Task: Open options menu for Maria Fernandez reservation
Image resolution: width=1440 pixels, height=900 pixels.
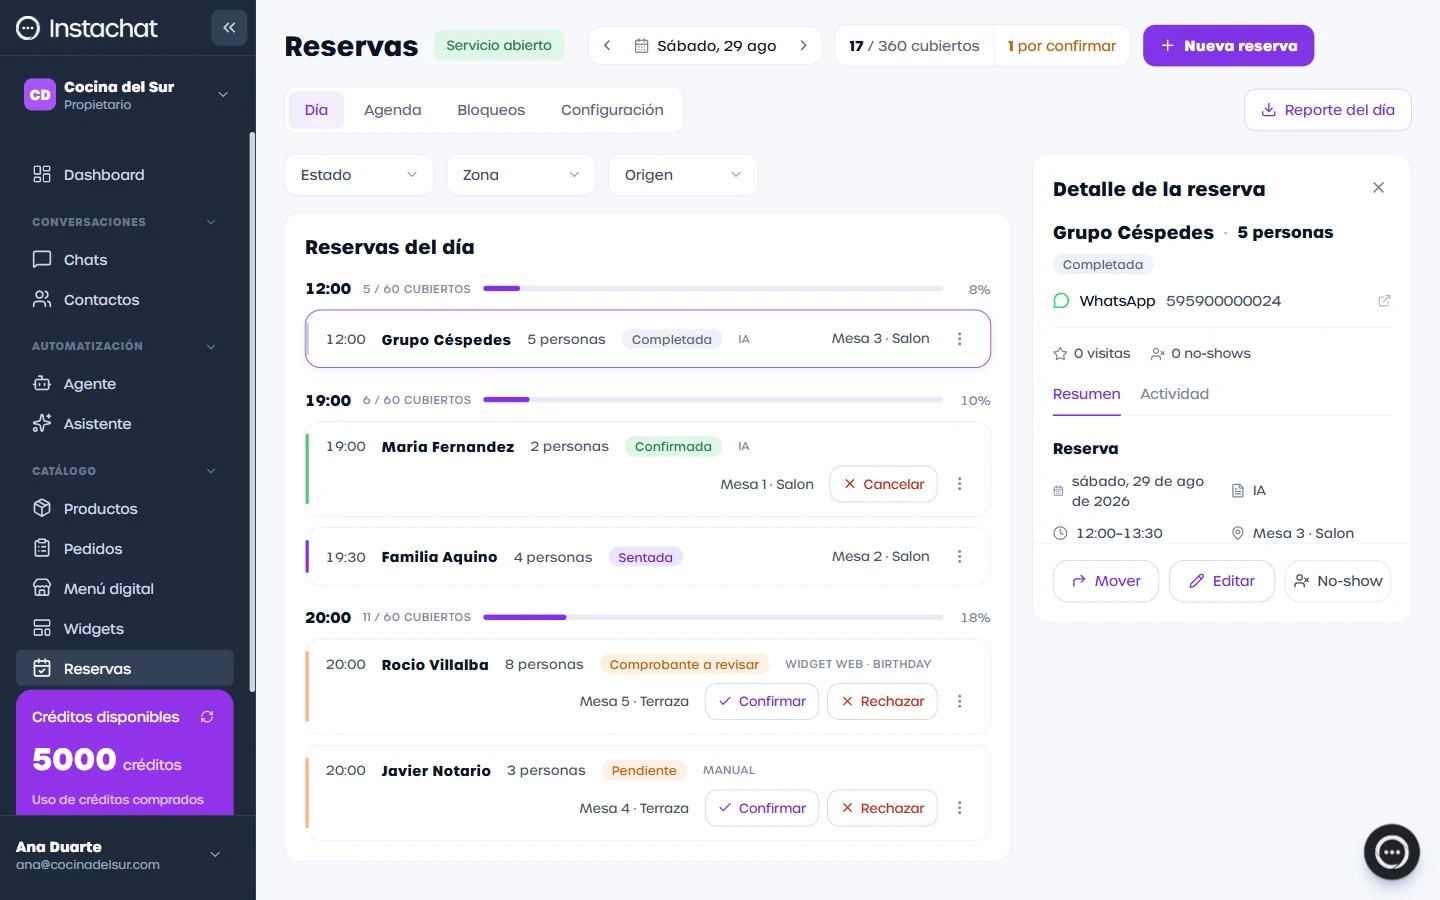Action: 959,484
